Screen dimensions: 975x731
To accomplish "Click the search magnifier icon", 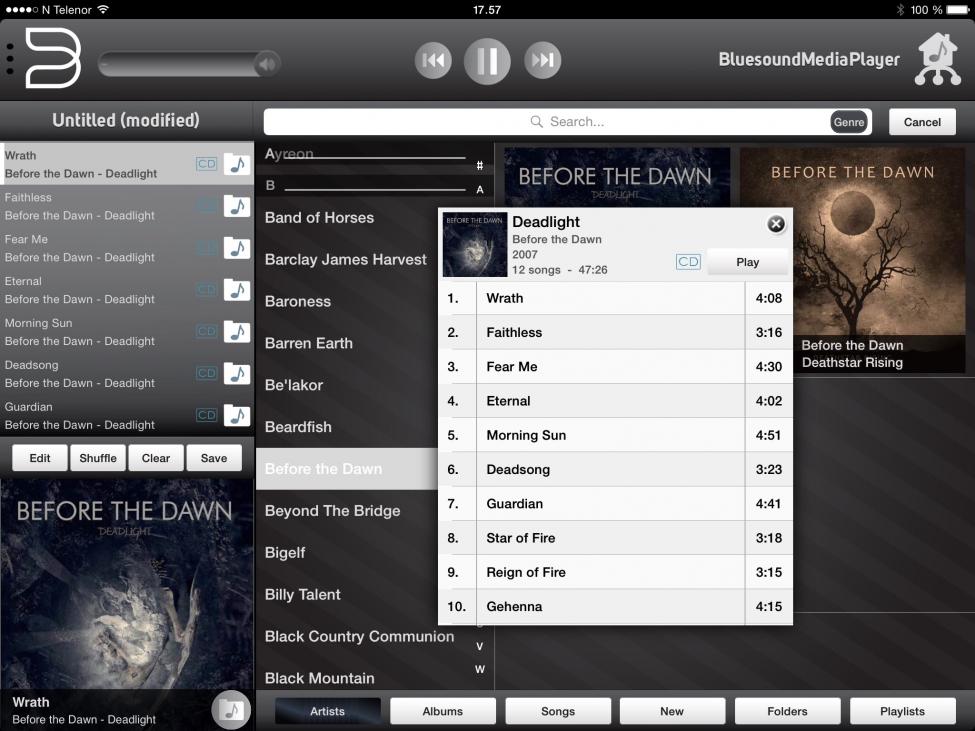I will [x=536, y=121].
